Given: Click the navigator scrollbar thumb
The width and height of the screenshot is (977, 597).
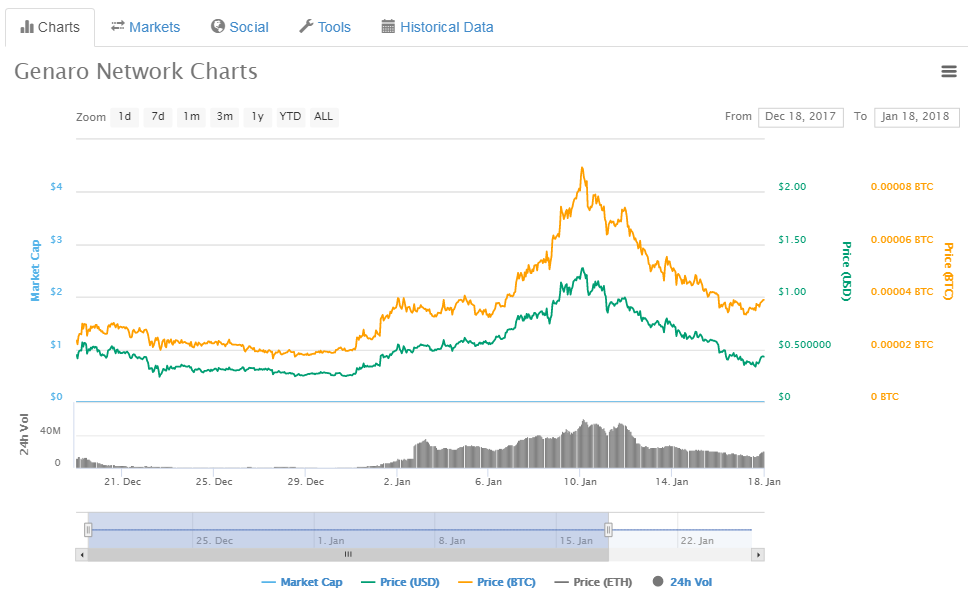Looking at the screenshot, I should tap(348, 555).
